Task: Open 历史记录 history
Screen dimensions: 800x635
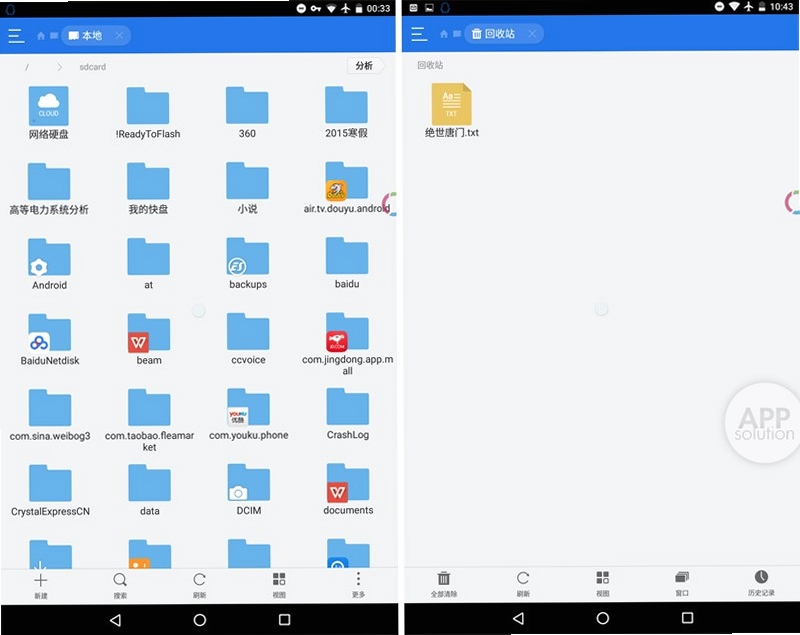Action: (761, 583)
